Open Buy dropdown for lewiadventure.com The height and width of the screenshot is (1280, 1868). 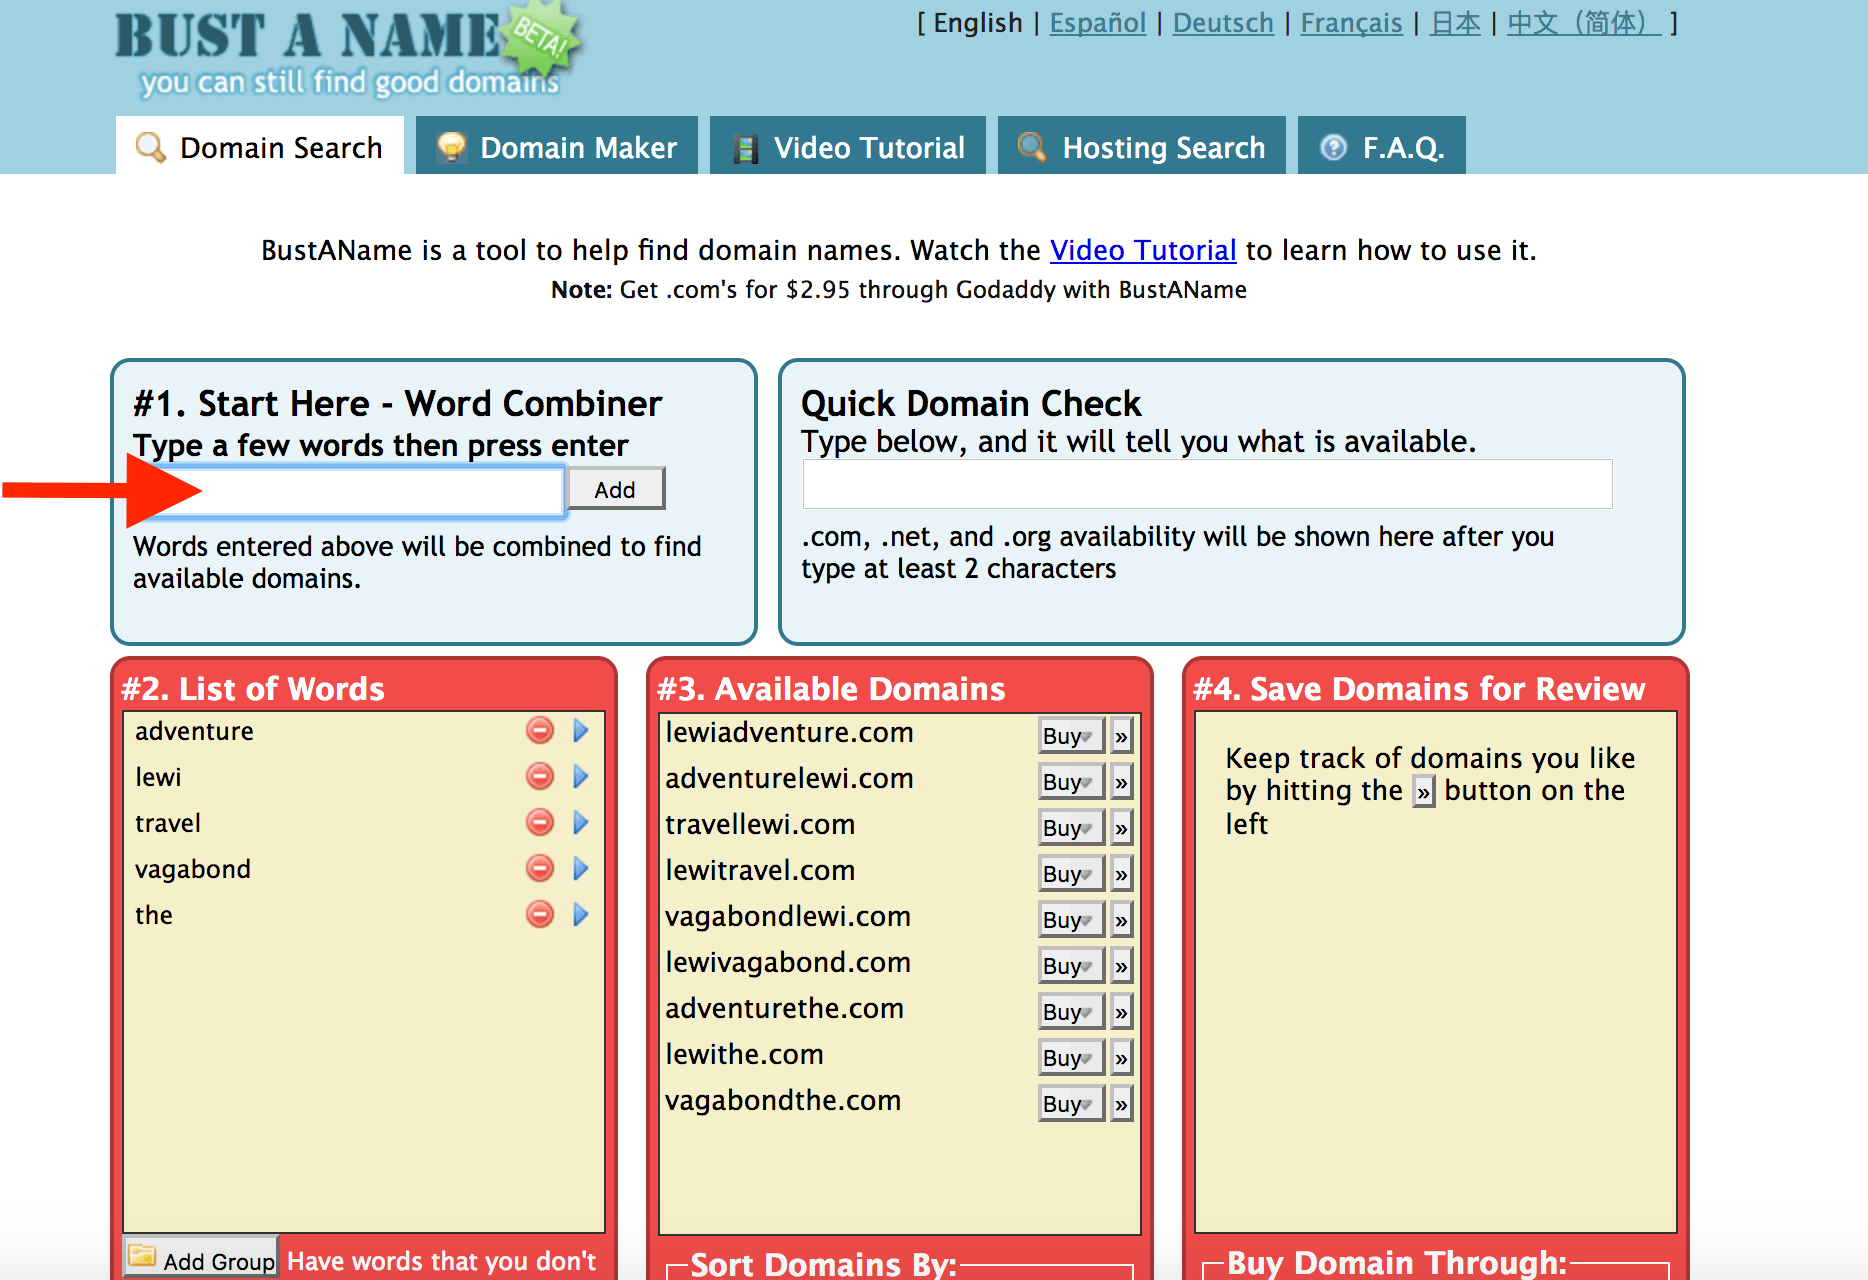click(1071, 736)
